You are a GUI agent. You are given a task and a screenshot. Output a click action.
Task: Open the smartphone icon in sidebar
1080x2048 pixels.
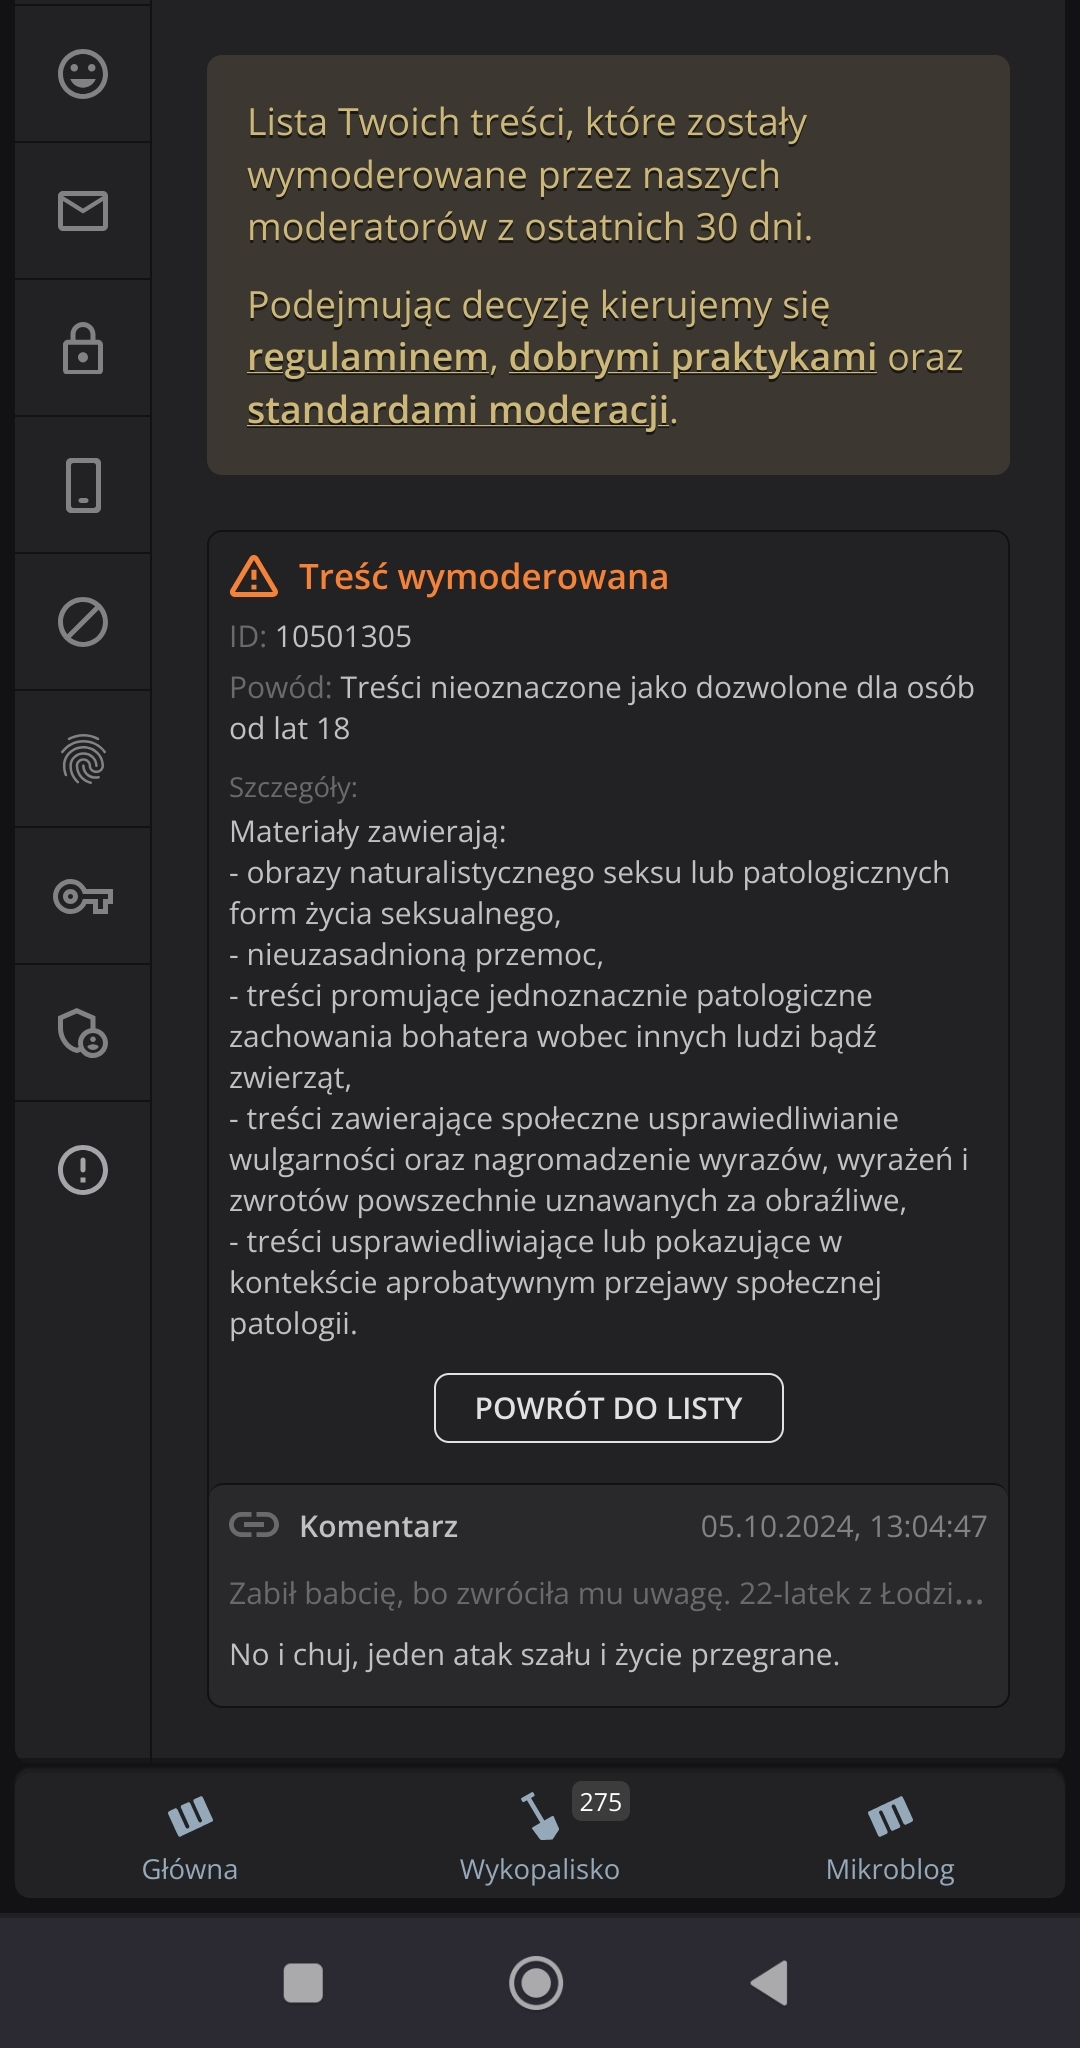point(83,485)
